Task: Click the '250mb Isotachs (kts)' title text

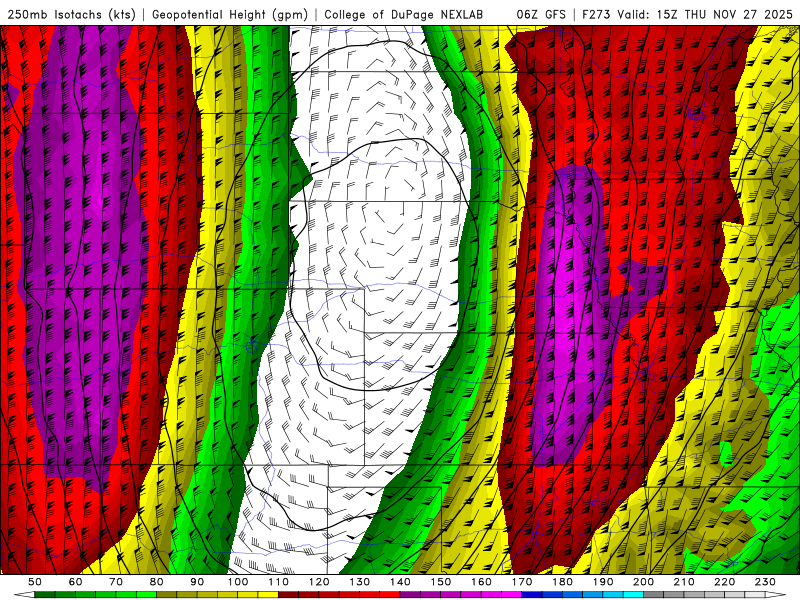Action: (x=72, y=15)
